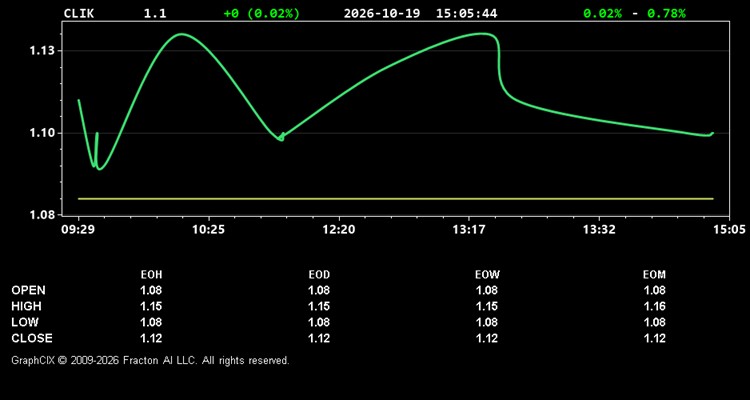Click the EOD LOW value 1.08
750x400 pixels.
pyautogui.click(x=319, y=322)
